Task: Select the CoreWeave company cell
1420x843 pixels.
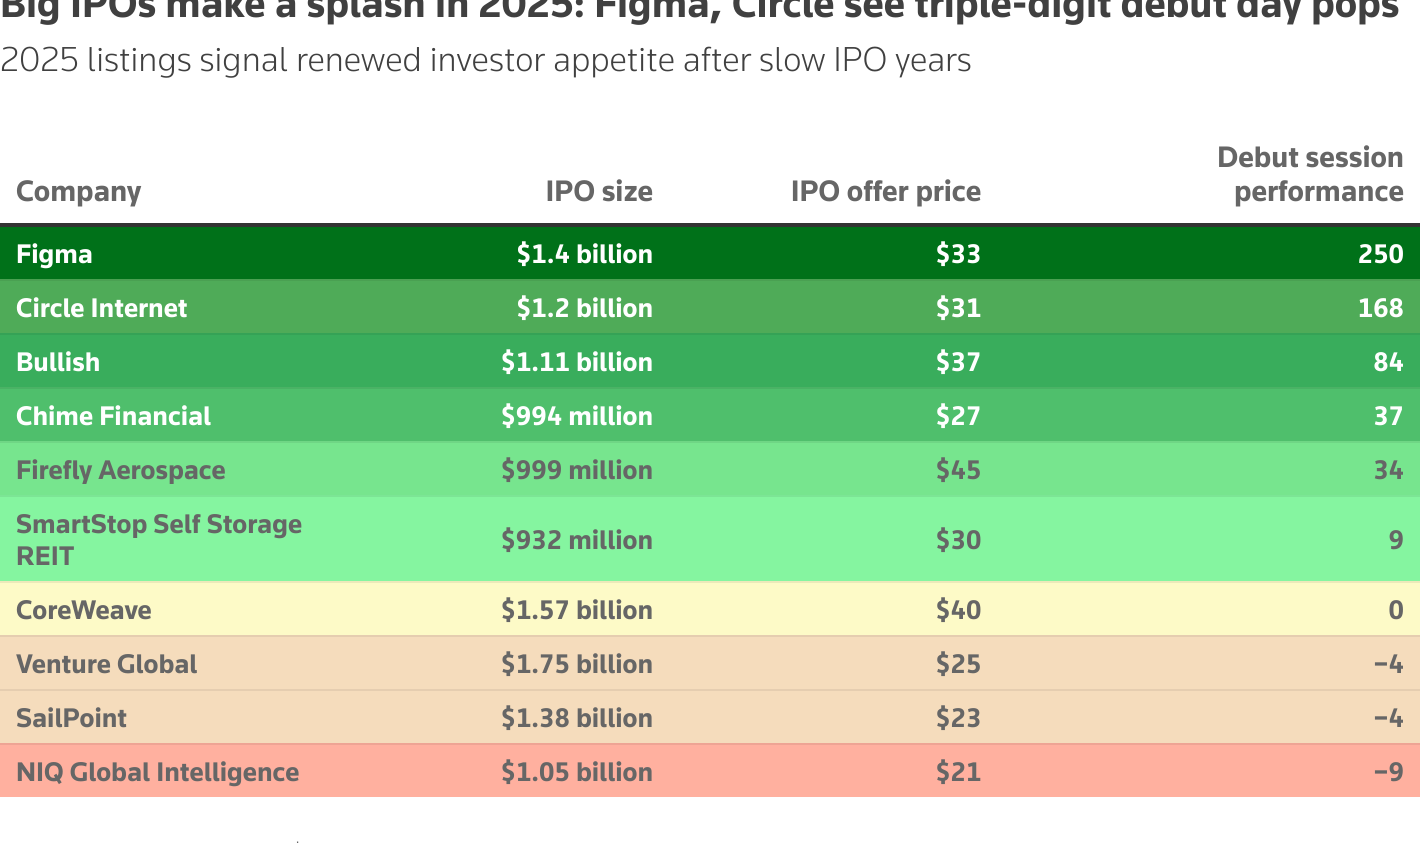Action: (84, 610)
